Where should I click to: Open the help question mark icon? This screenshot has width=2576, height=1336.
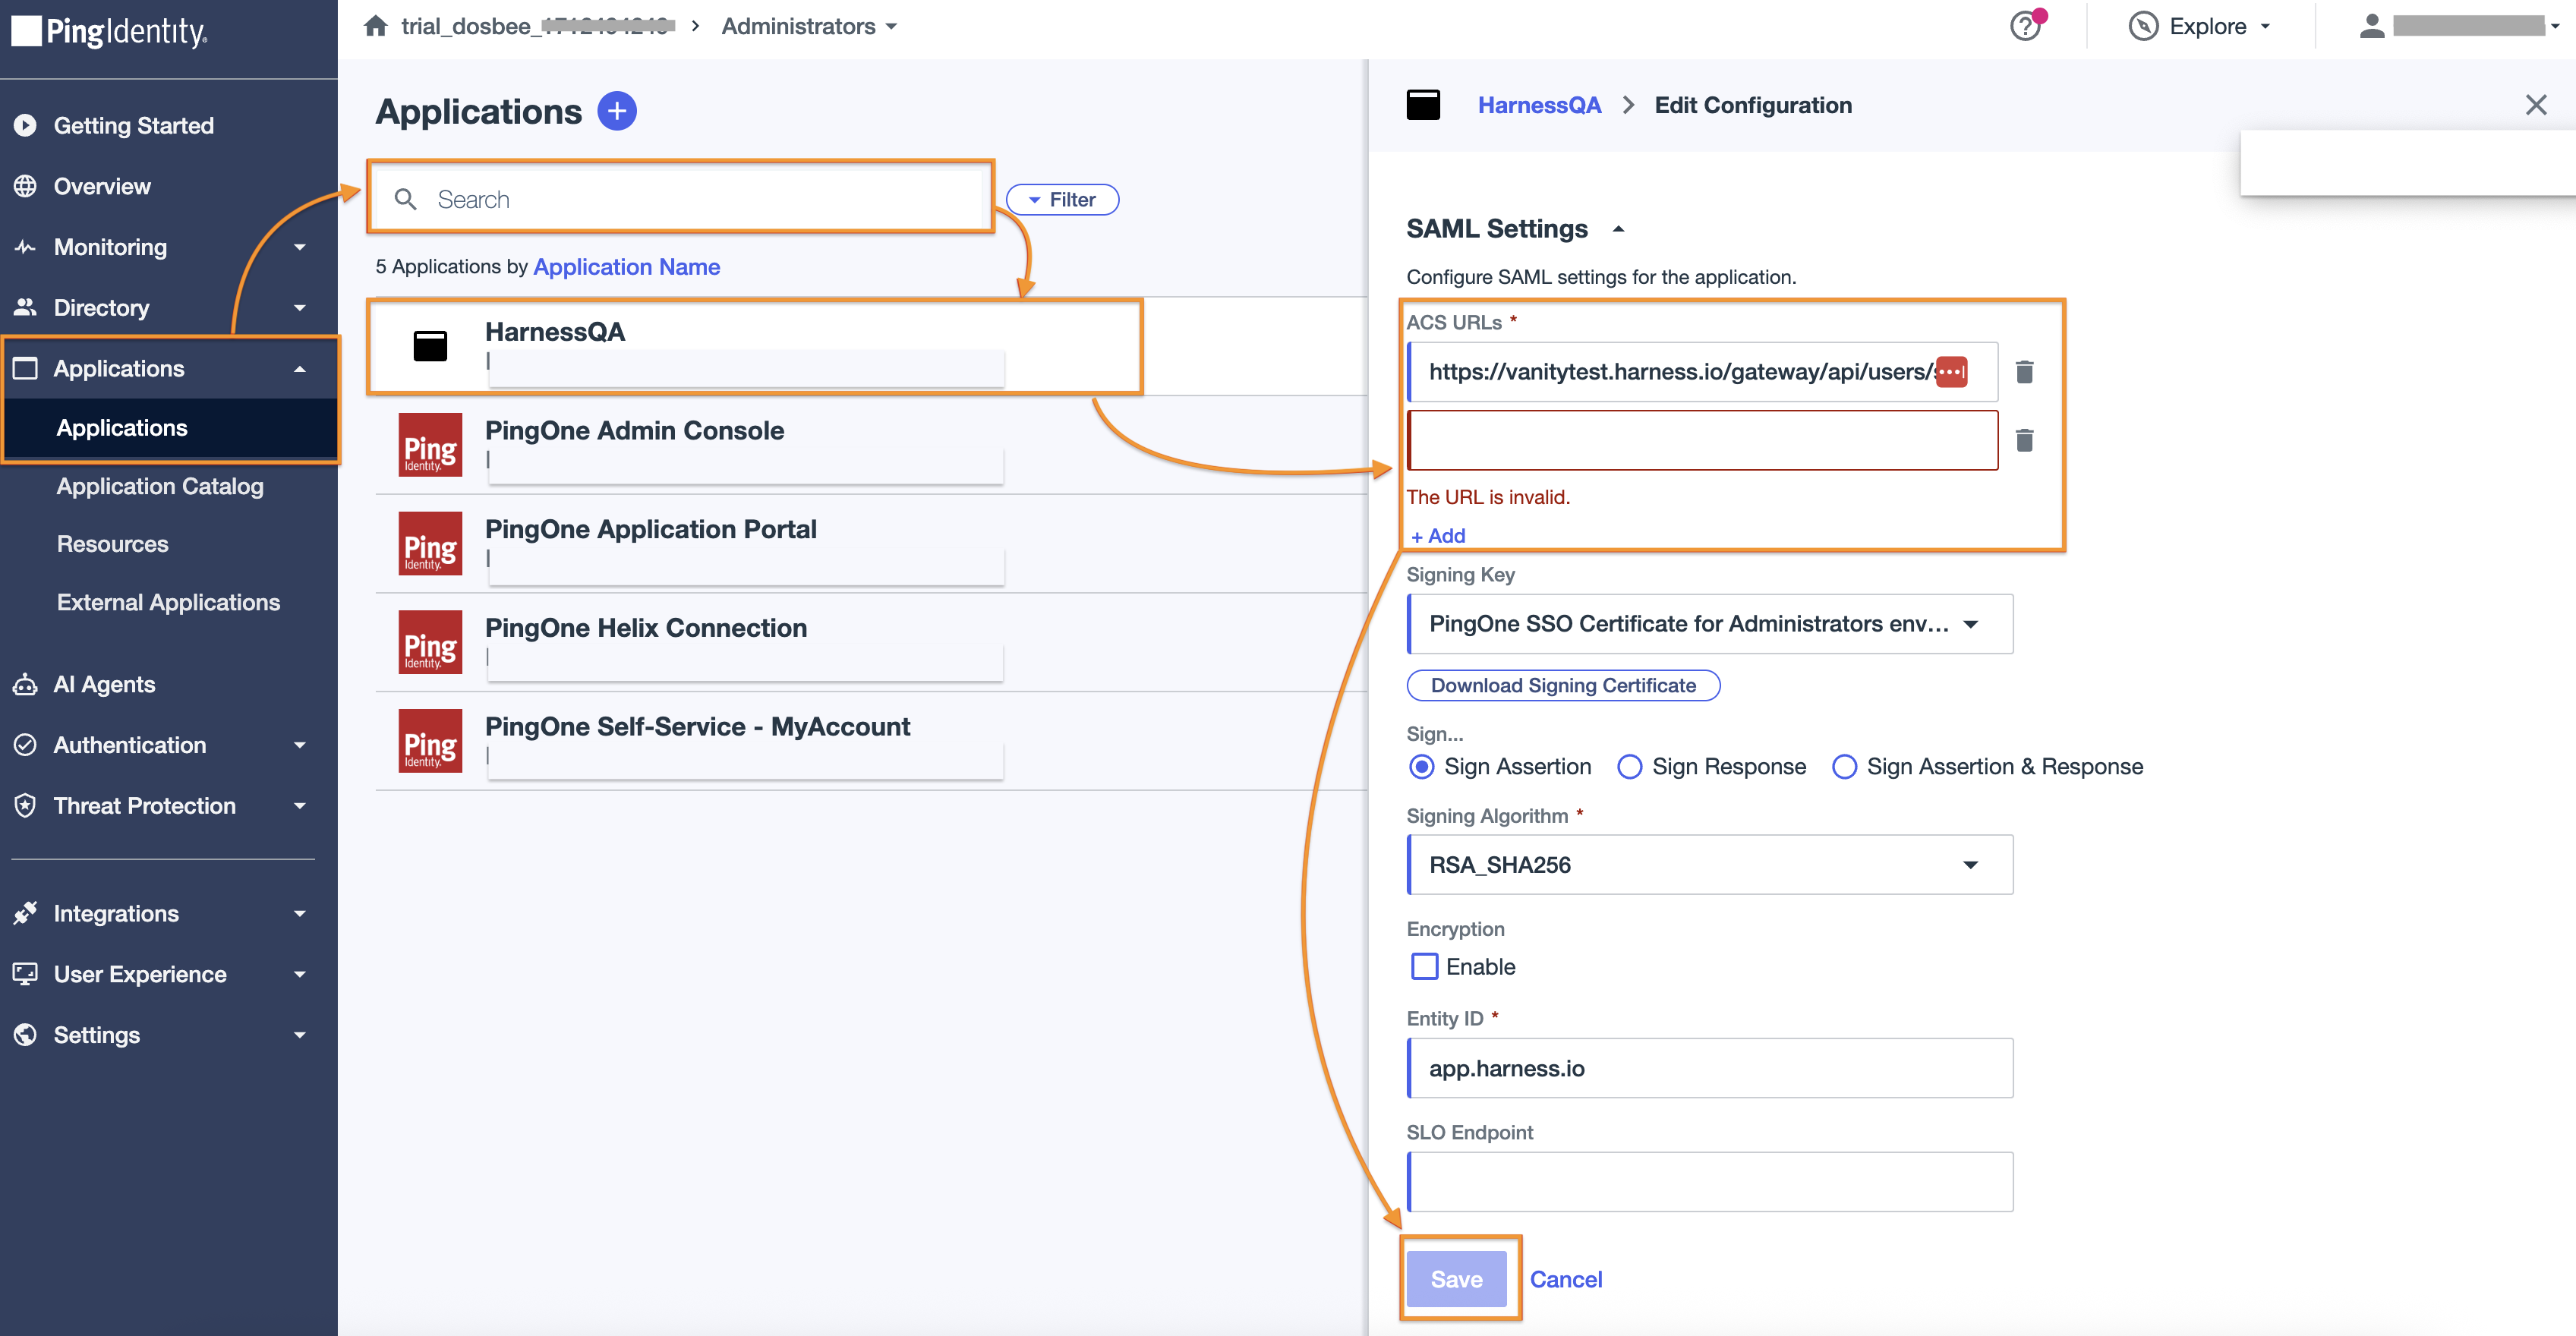[x=2025, y=26]
